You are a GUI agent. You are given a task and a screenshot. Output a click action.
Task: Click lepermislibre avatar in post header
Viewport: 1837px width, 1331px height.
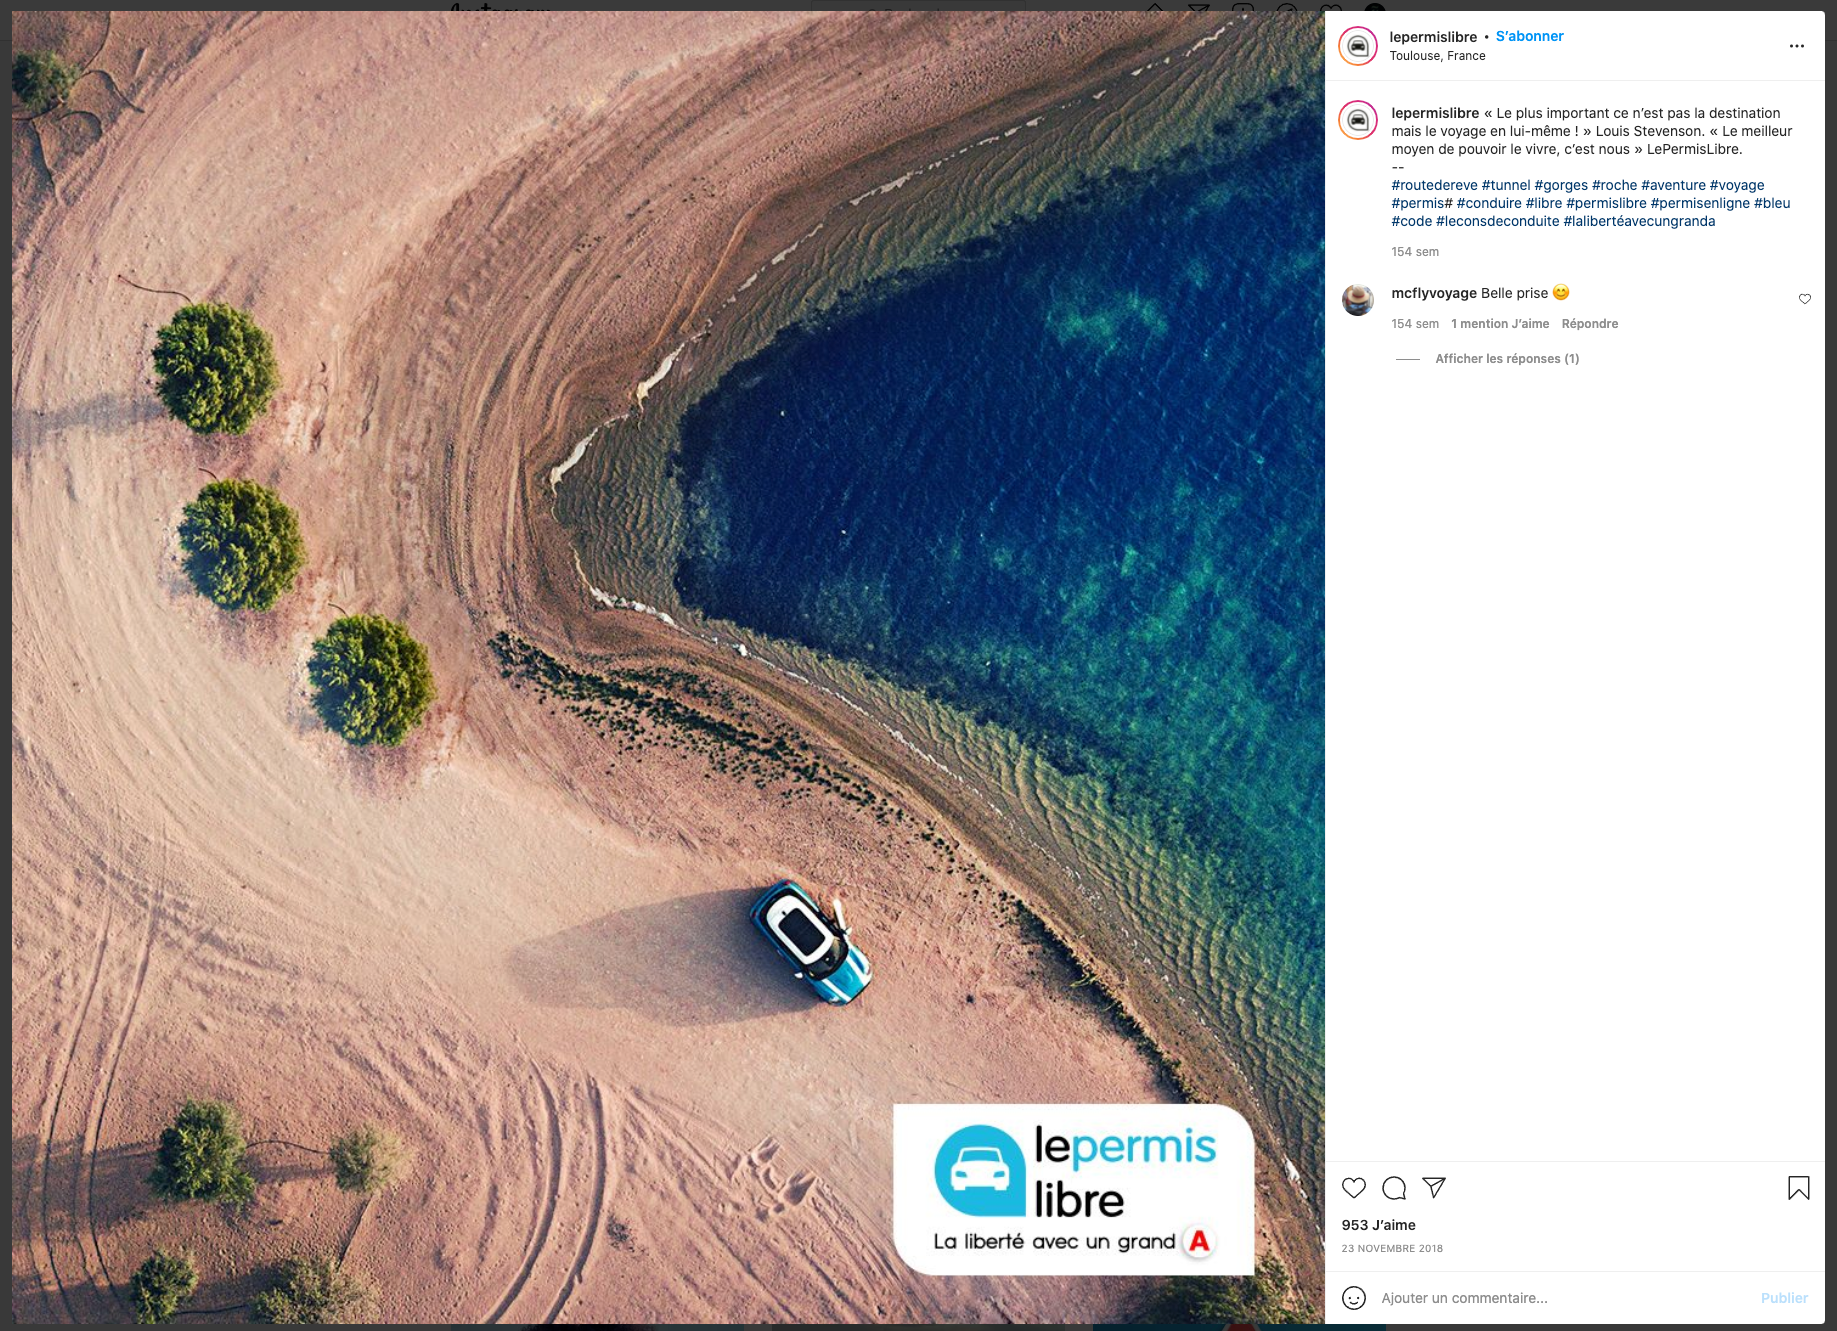coord(1358,46)
